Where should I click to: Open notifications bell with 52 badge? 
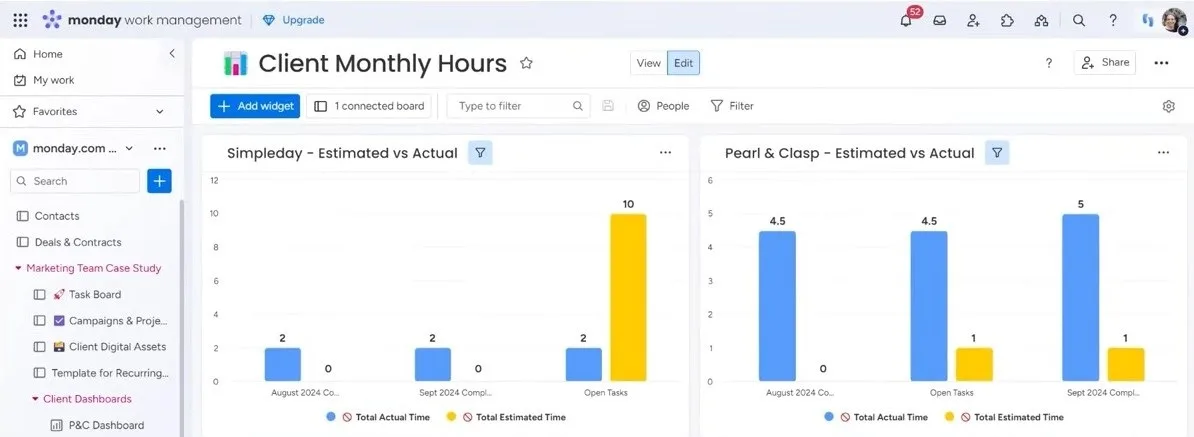coord(907,20)
